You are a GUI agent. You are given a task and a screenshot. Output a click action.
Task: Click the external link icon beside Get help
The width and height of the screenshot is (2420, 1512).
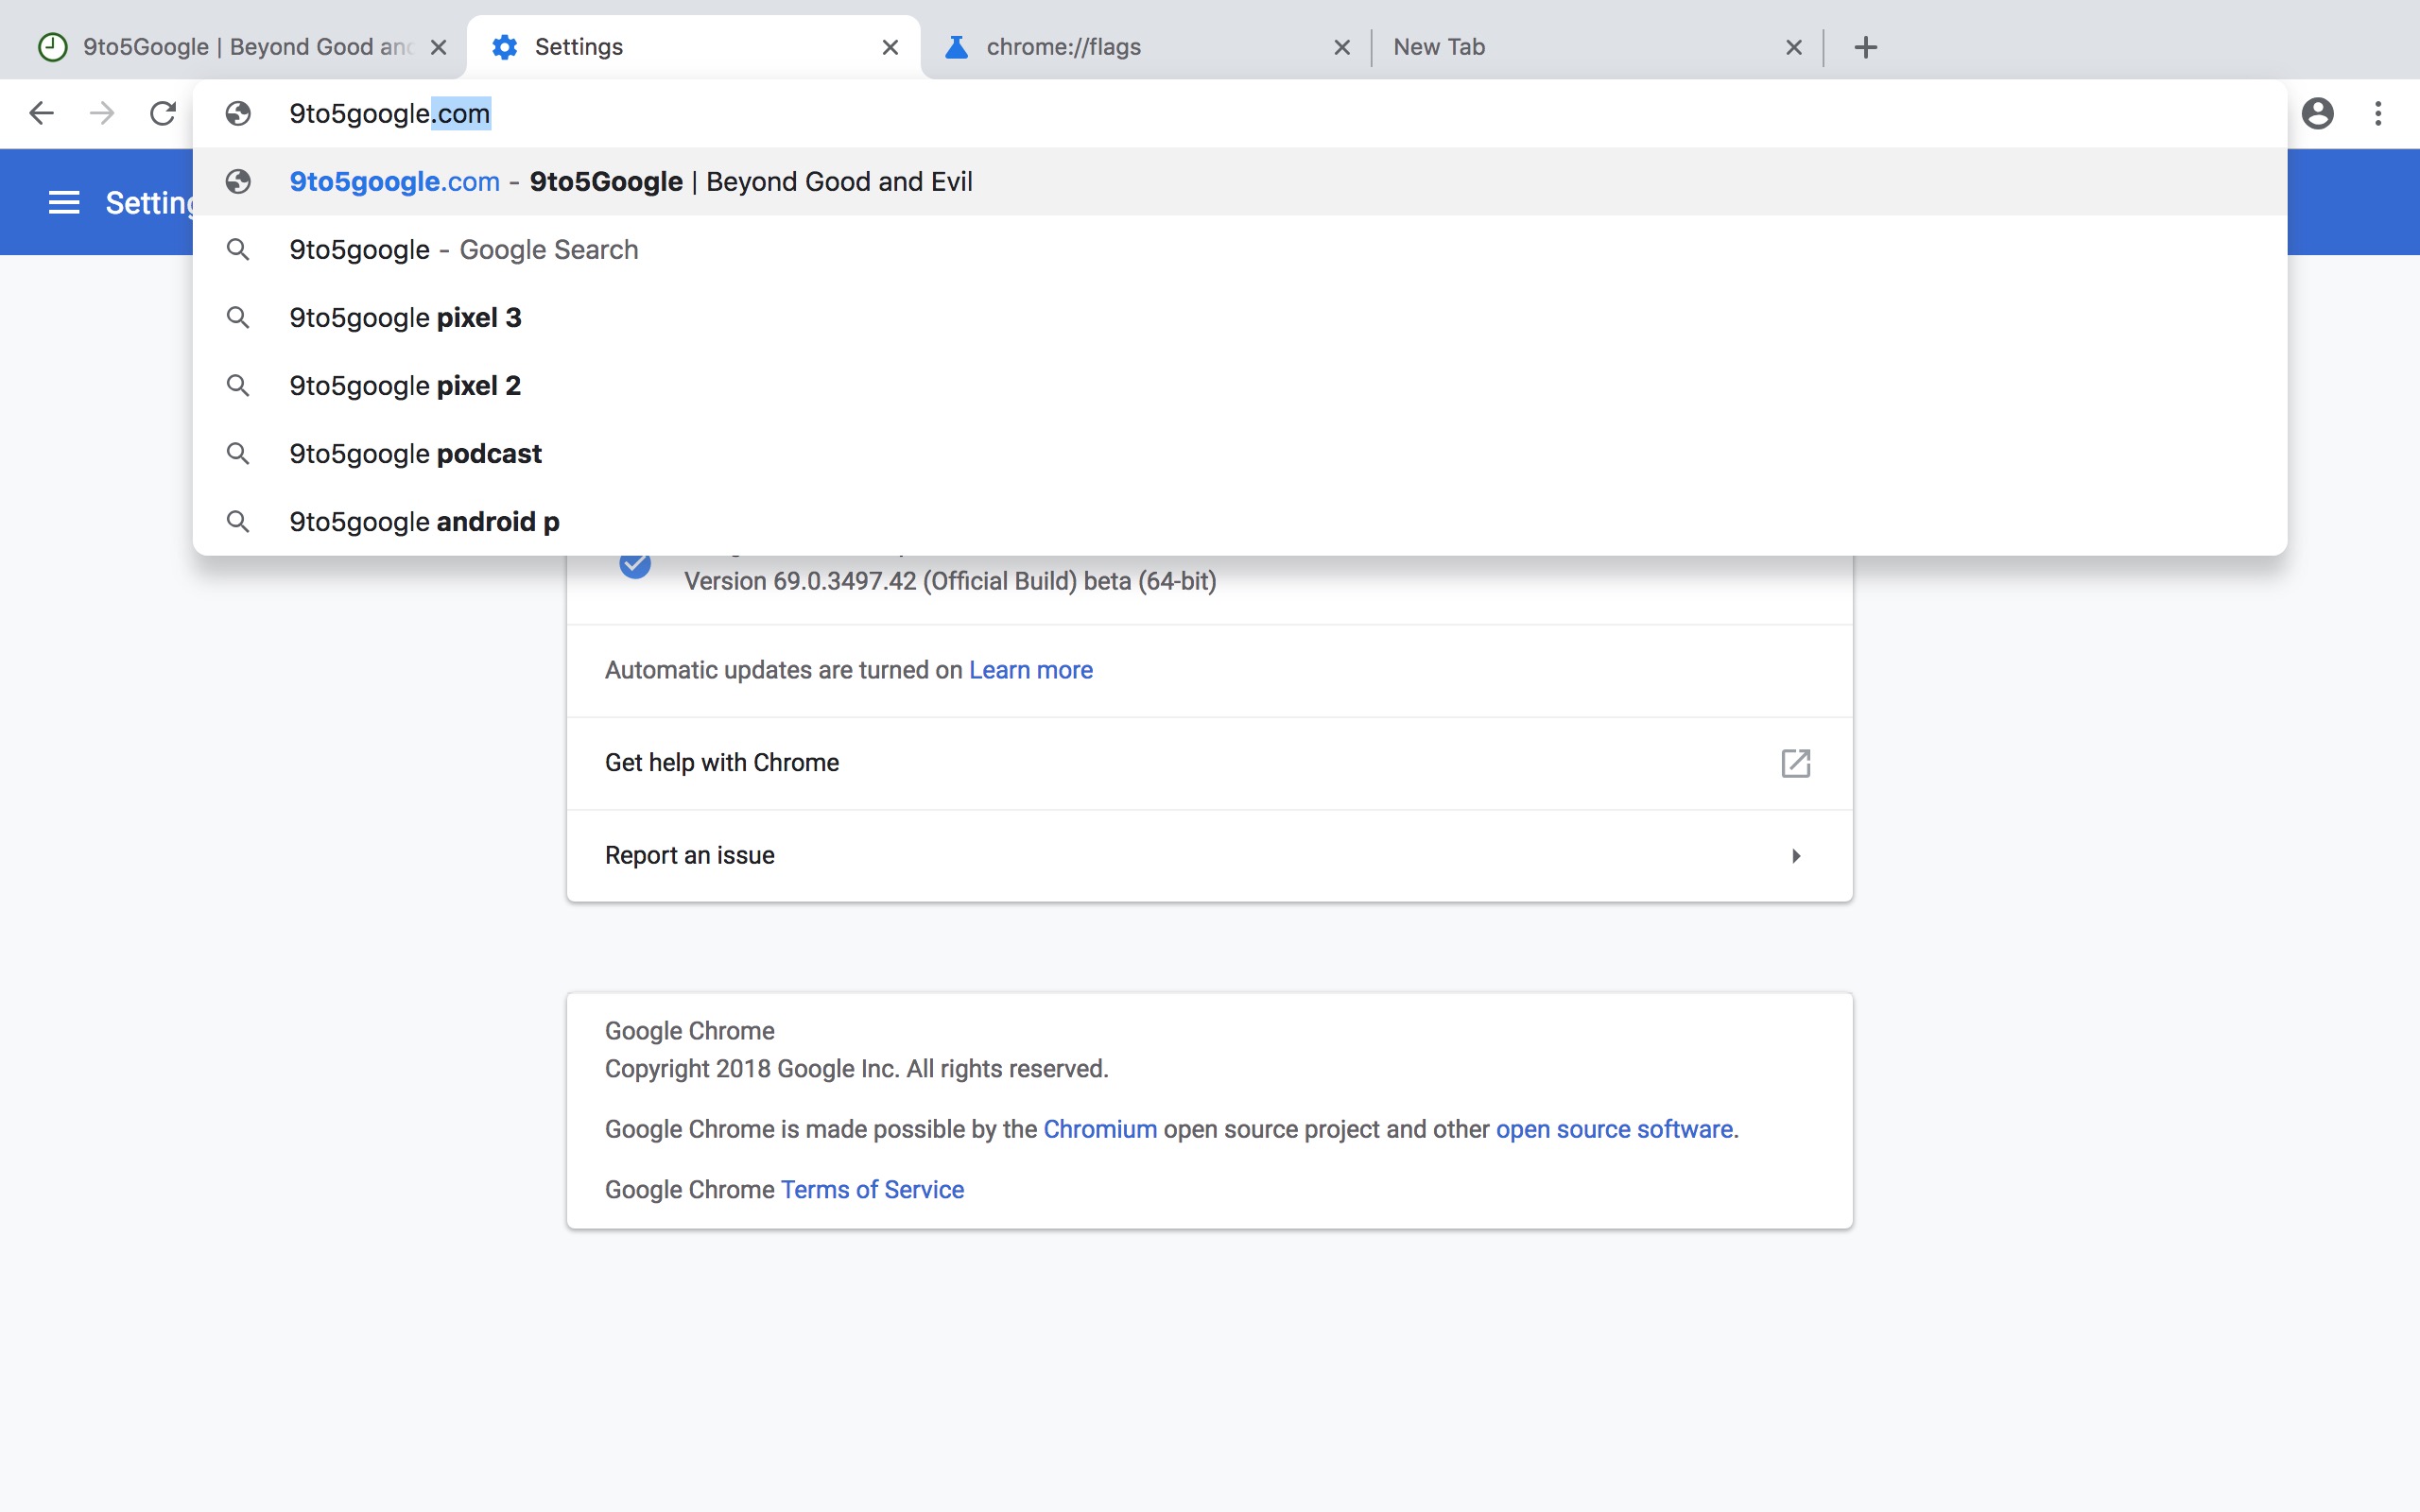[x=1795, y=763]
